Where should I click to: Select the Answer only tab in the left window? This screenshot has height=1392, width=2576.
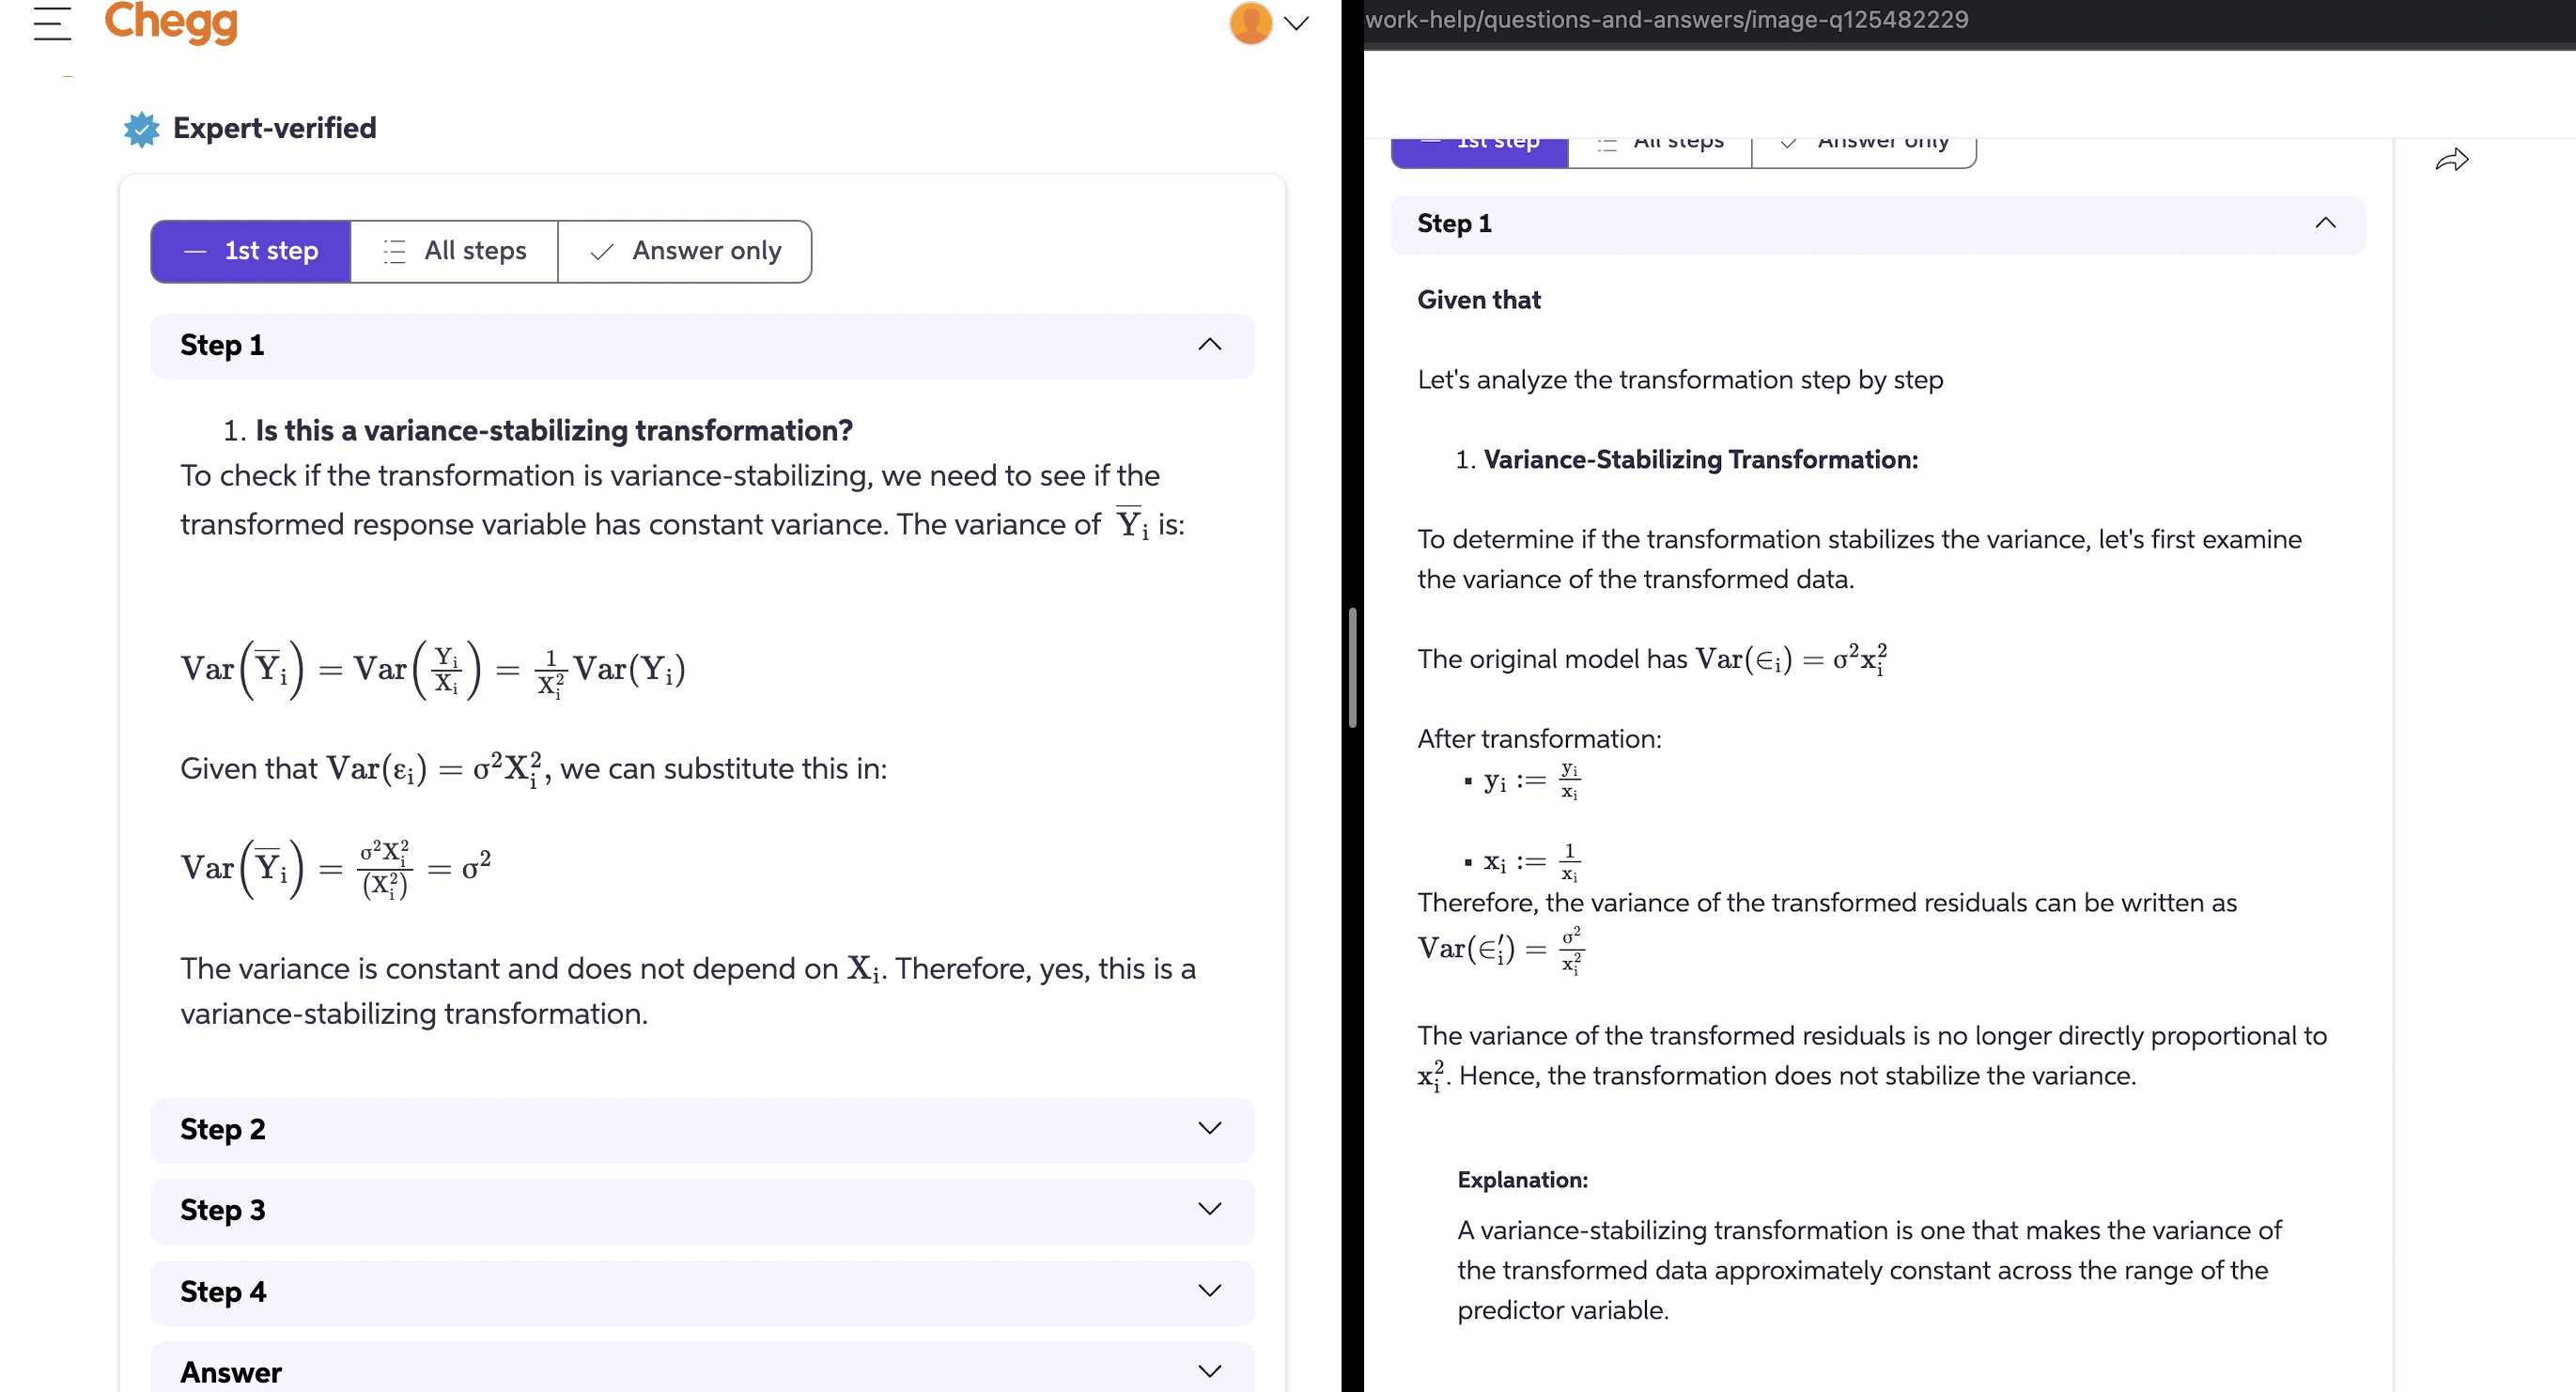(685, 251)
